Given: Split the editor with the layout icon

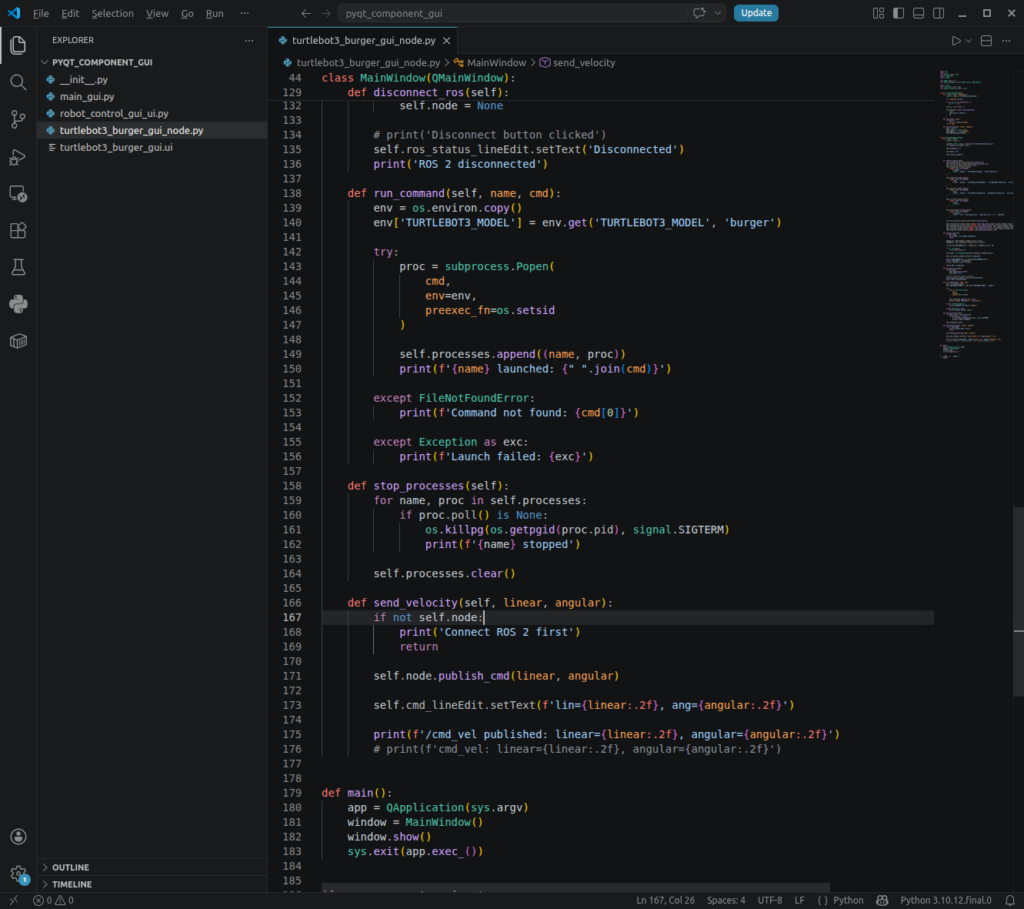Looking at the screenshot, I should (986, 40).
